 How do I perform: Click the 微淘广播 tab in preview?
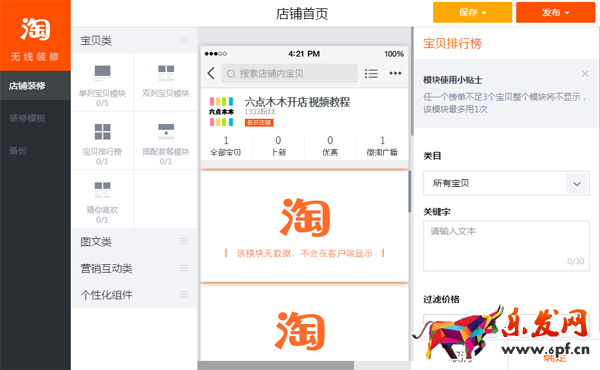[x=382, y=146]
